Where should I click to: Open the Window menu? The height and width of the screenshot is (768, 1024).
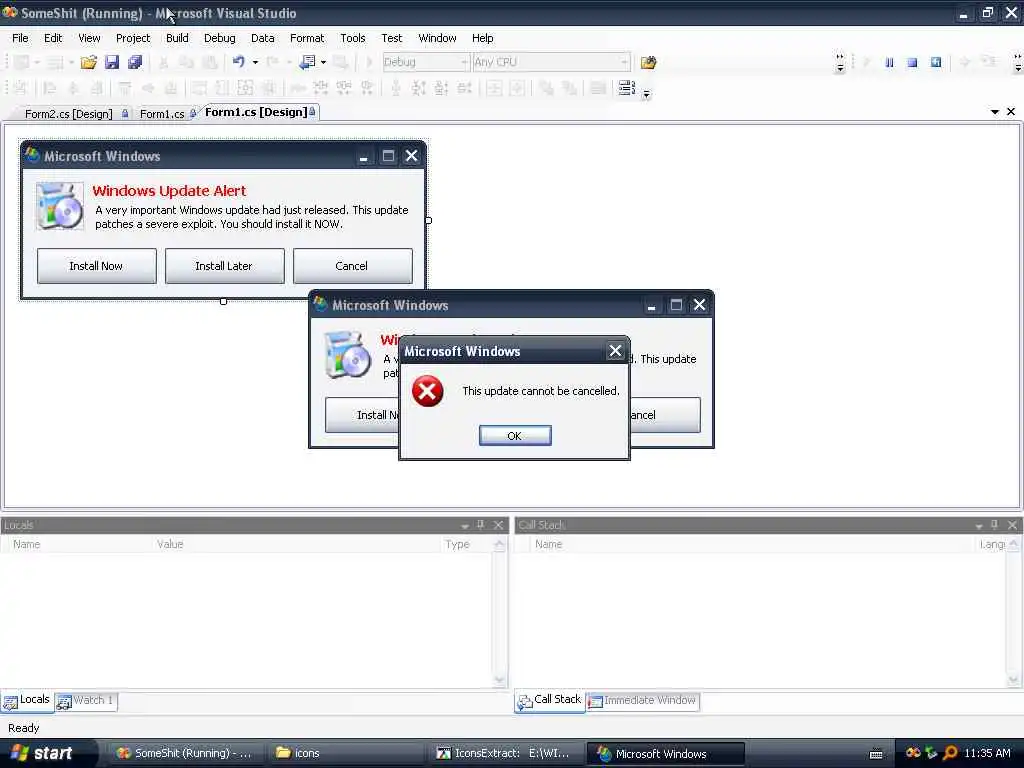[x=437, y=38]
